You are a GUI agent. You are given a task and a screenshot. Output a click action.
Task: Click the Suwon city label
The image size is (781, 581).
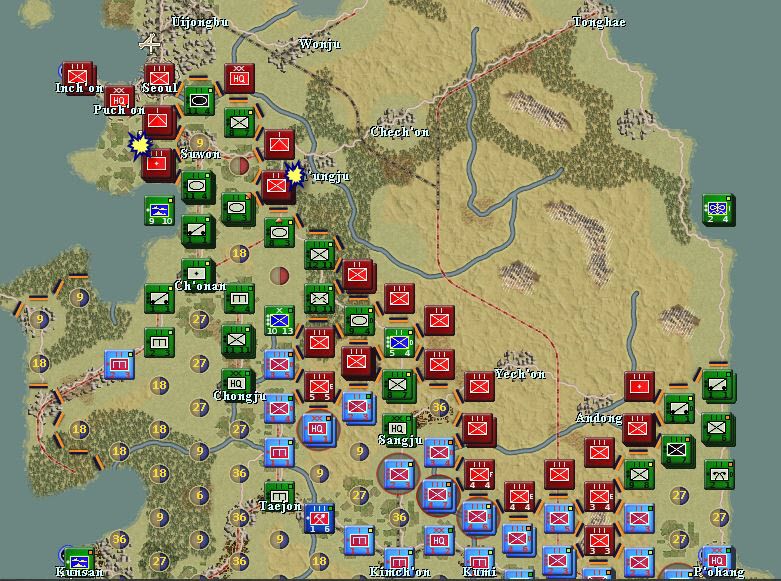coord(200,154)
